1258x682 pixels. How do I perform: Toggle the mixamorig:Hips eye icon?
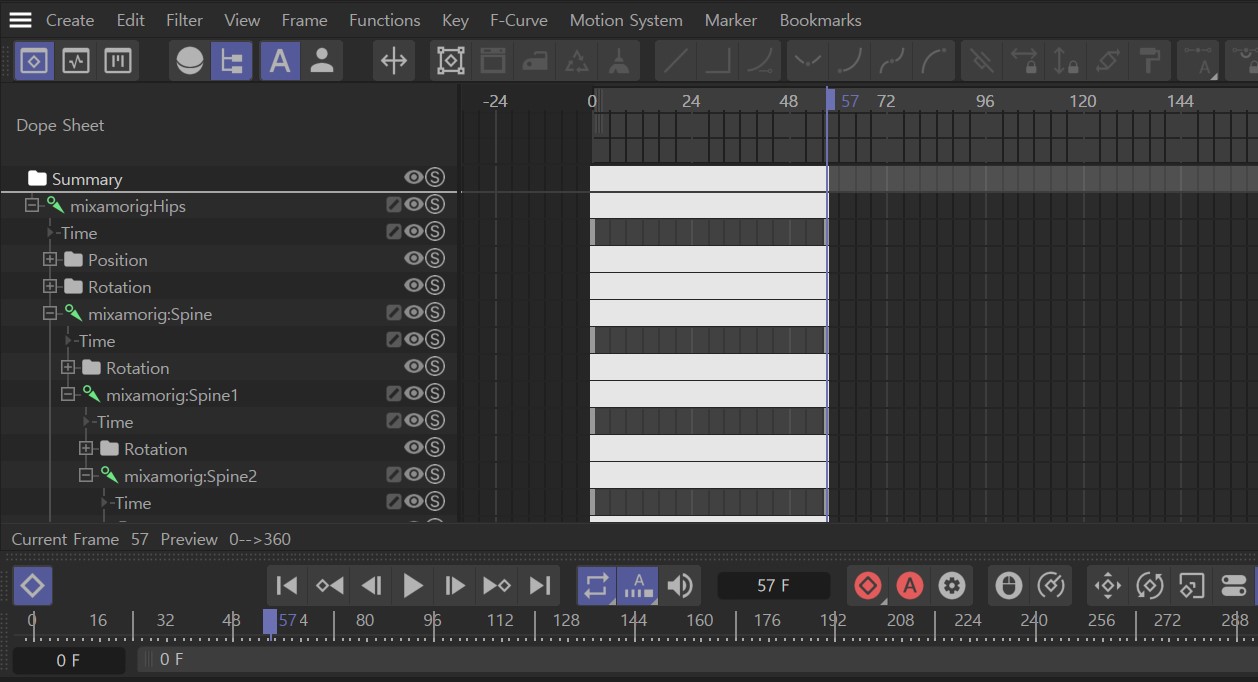(413, 204)
